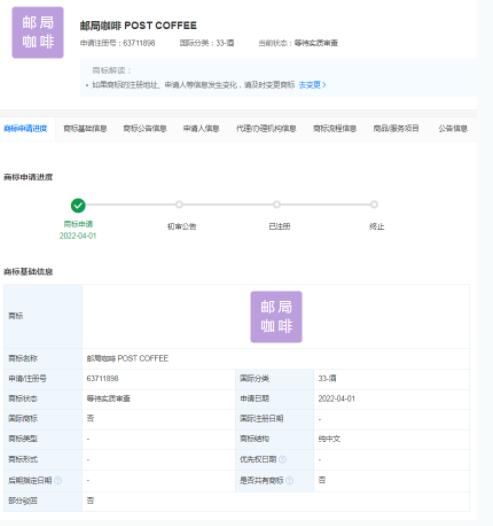Click the info icon beside 优先权日期
Screen dimensions: 493x526
[x=283, y=459]
